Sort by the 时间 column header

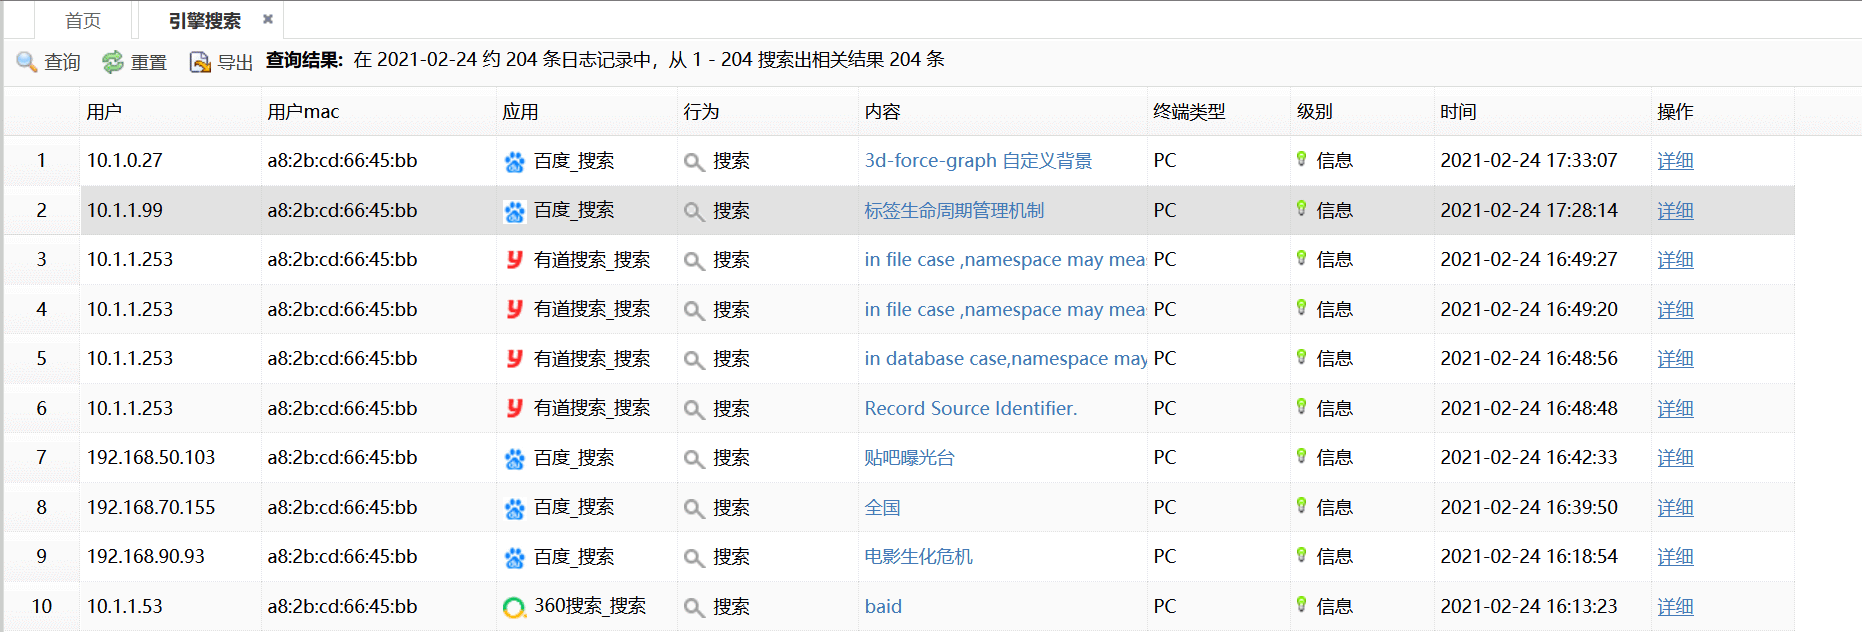tap(1458, 112)
